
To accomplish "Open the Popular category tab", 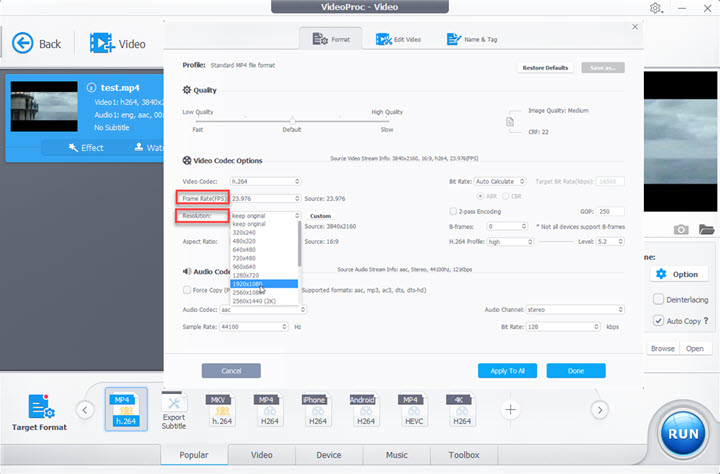I will pyautogui.click(x=194, y=455).
